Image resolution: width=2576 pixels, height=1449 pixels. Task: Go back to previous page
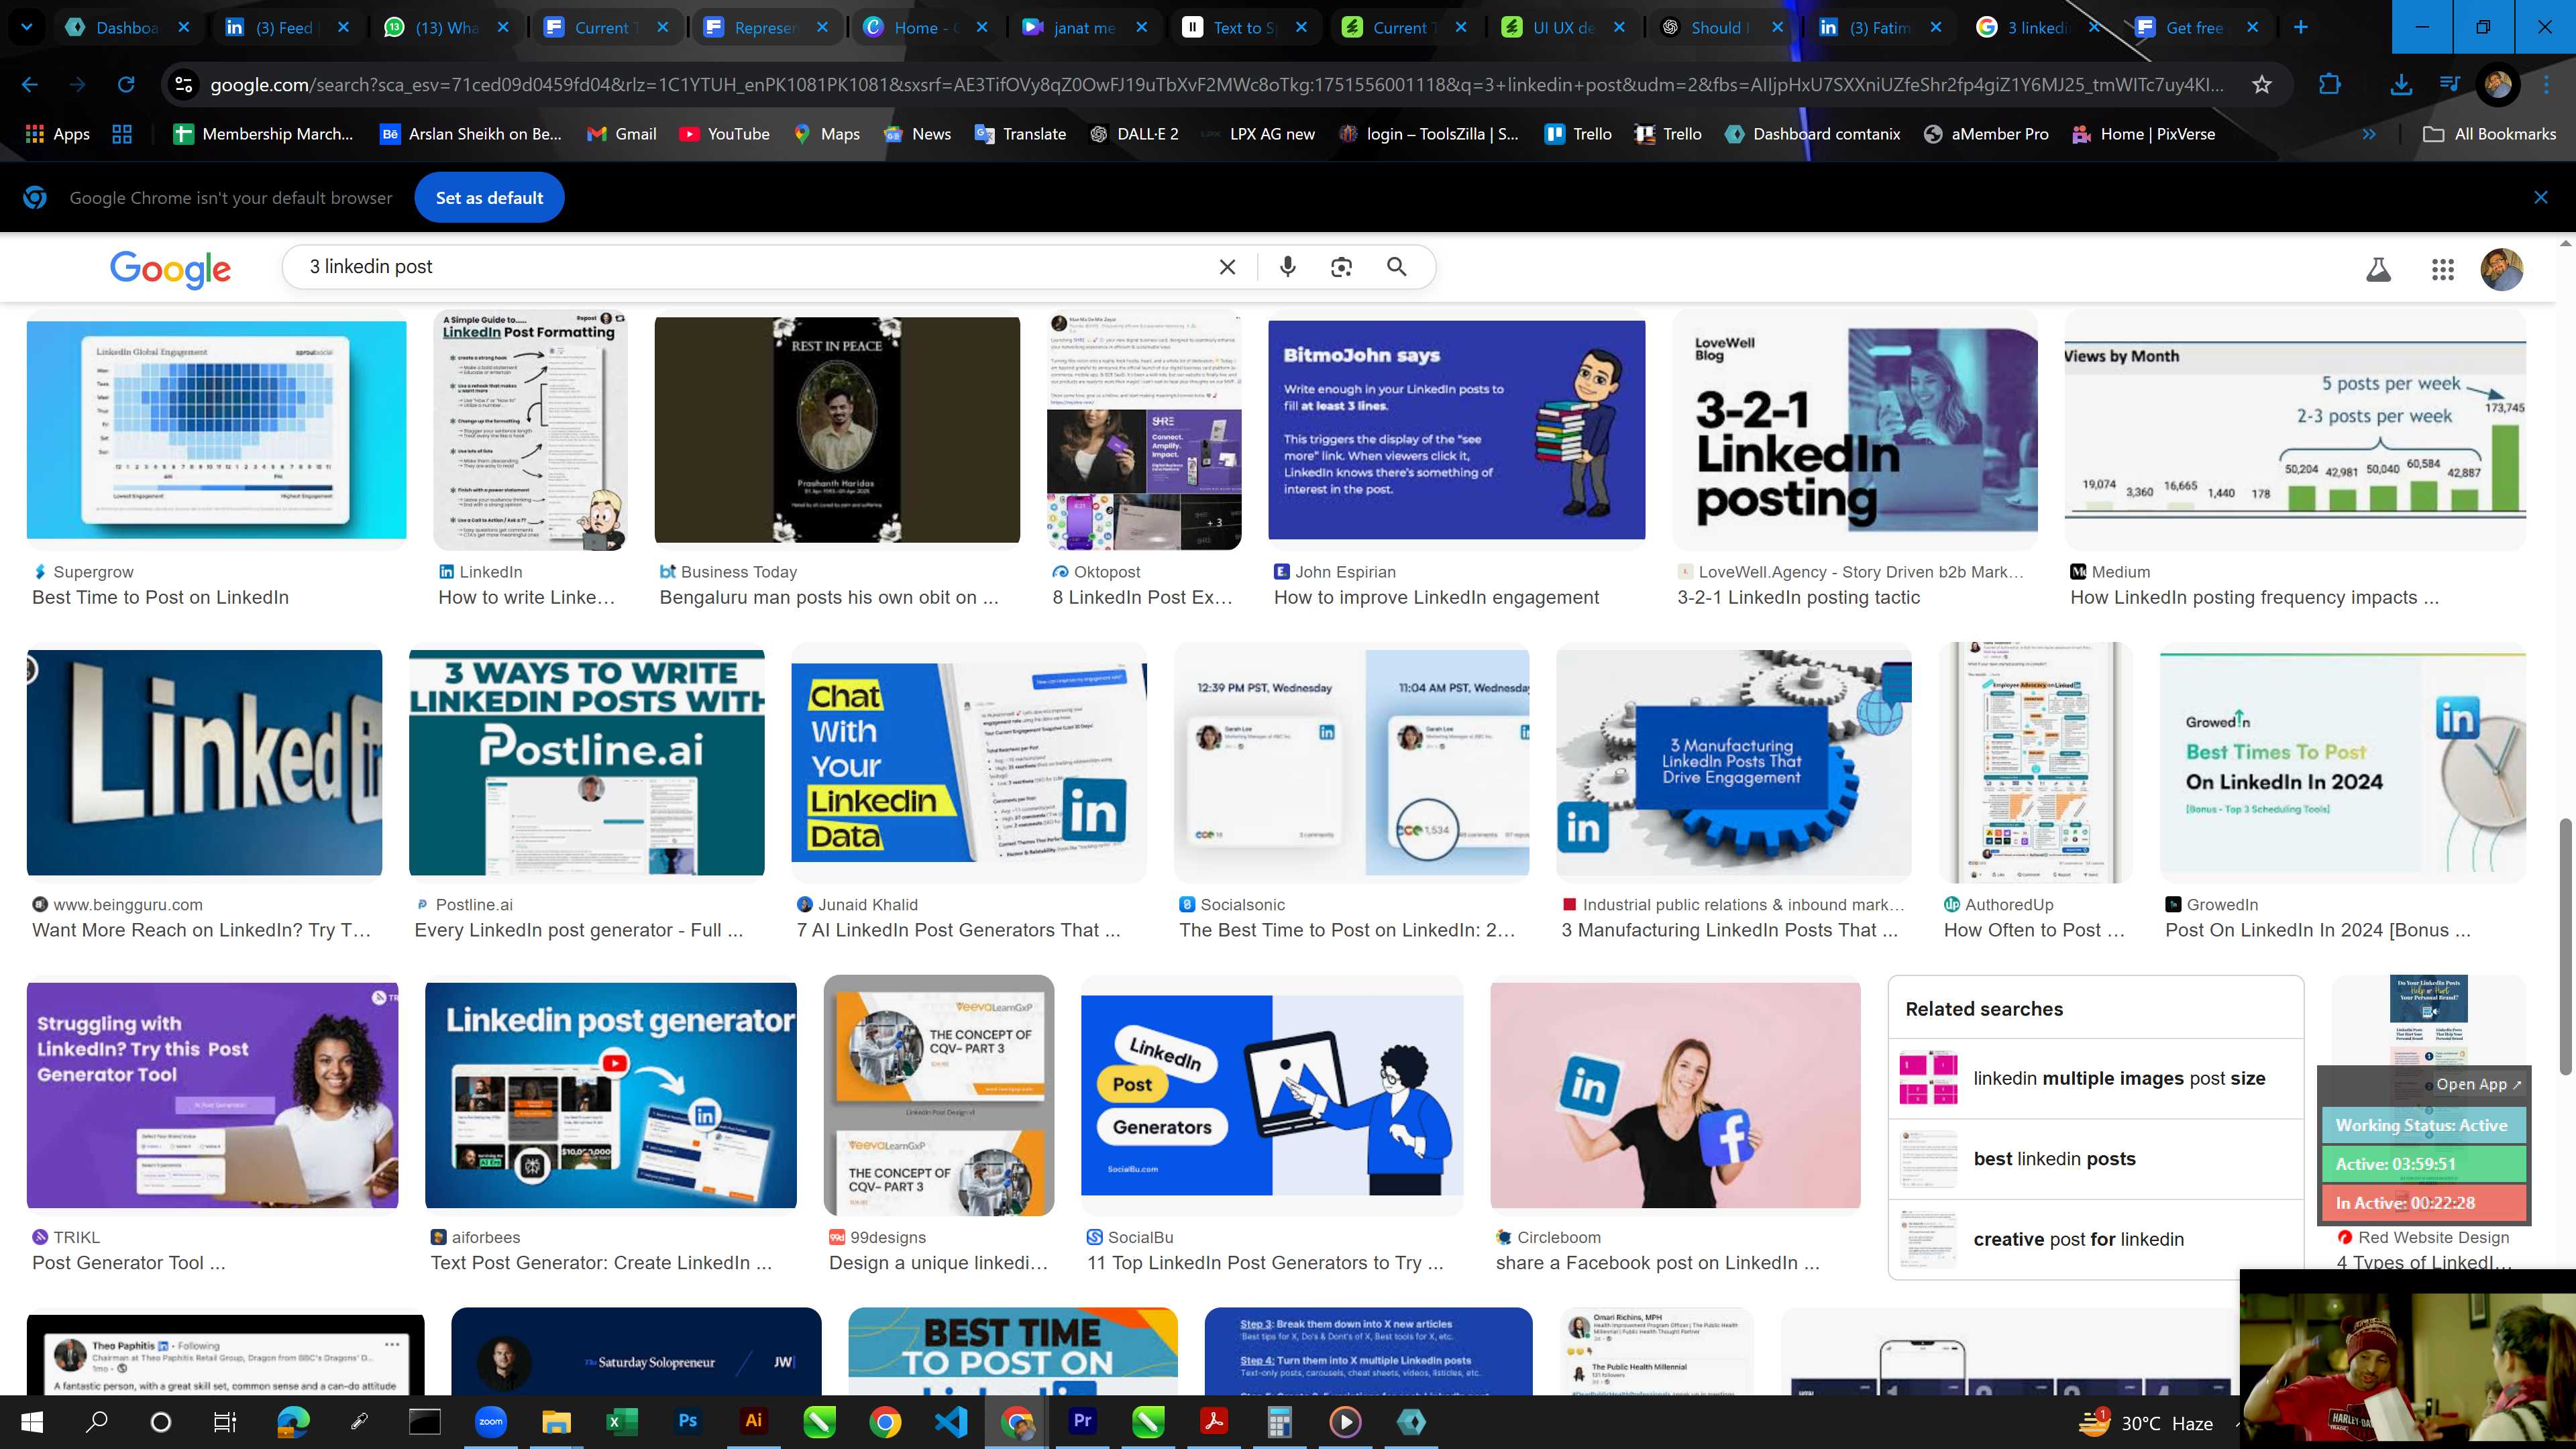30,85
